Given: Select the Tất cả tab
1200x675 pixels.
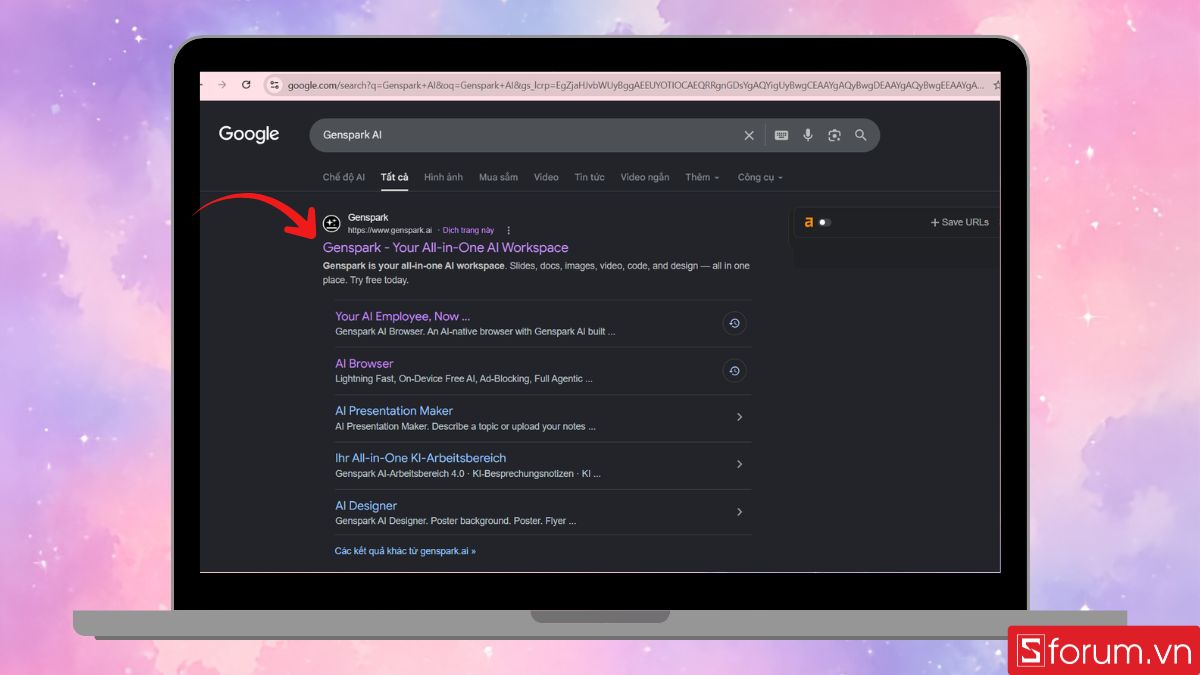Looking at the screenshot, I should point(395,177).
